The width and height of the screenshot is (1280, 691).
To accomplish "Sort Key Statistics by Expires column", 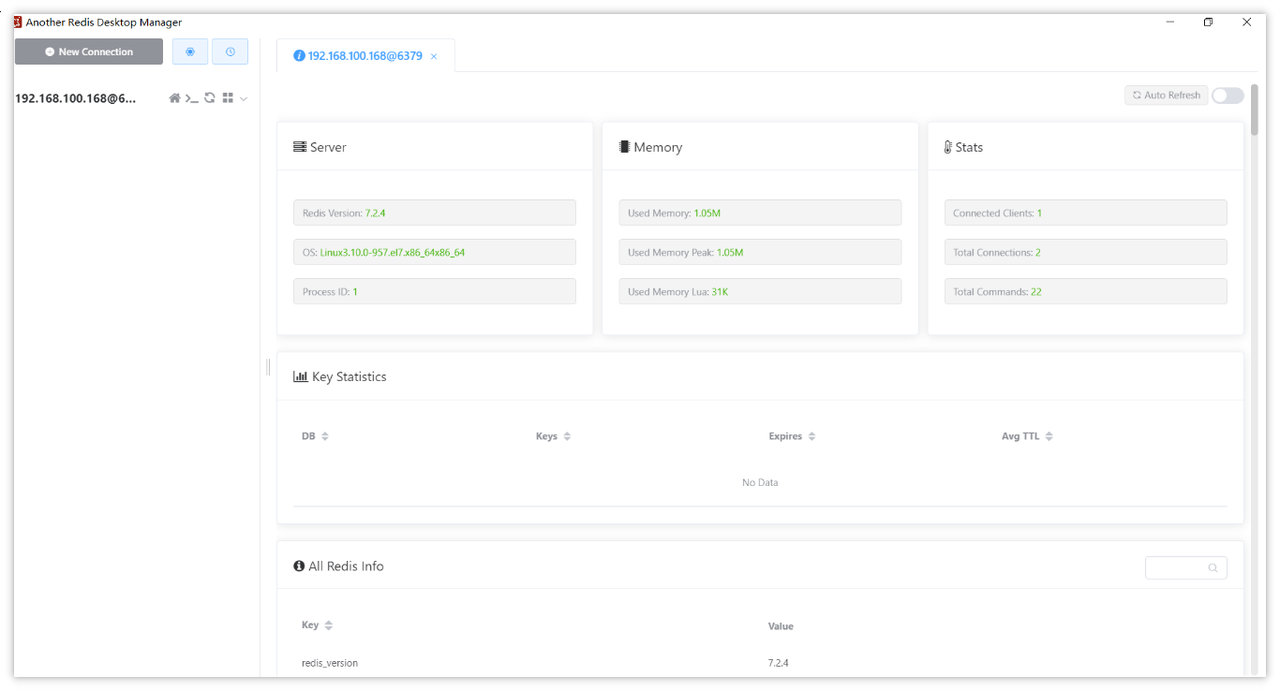I will [x=812, y=437].
